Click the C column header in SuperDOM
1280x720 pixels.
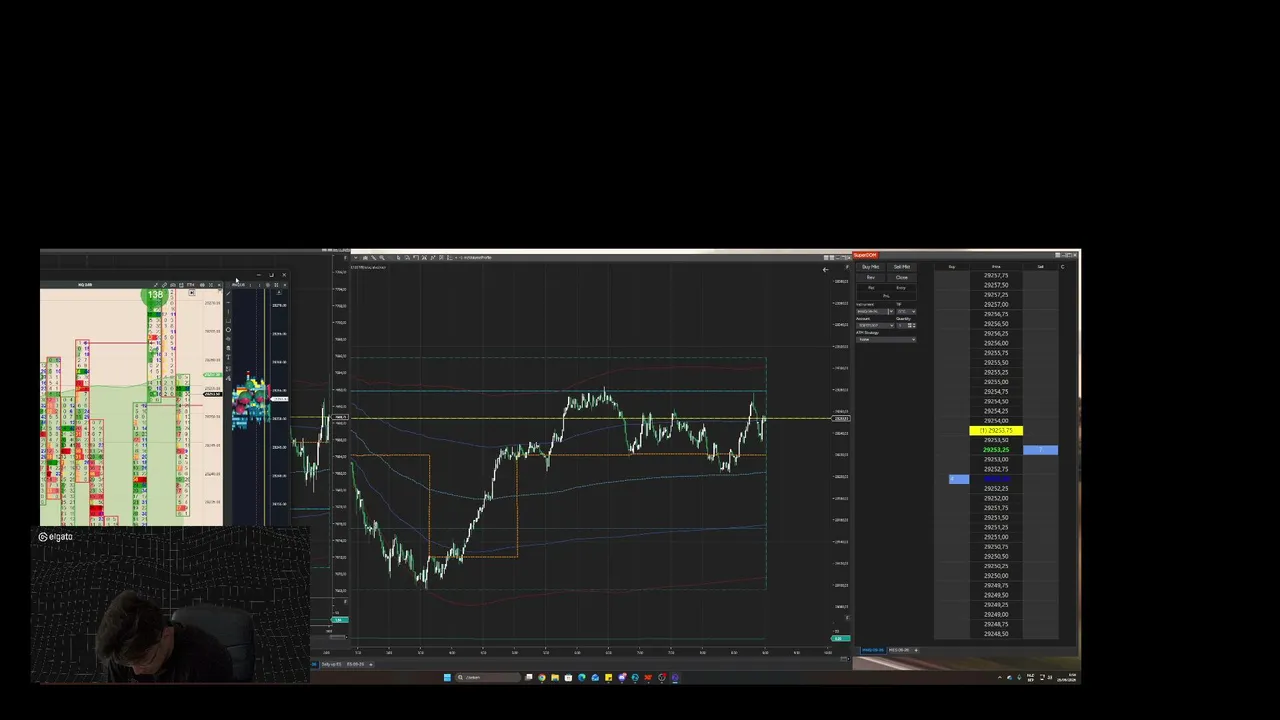click(x=1063, y=267)
